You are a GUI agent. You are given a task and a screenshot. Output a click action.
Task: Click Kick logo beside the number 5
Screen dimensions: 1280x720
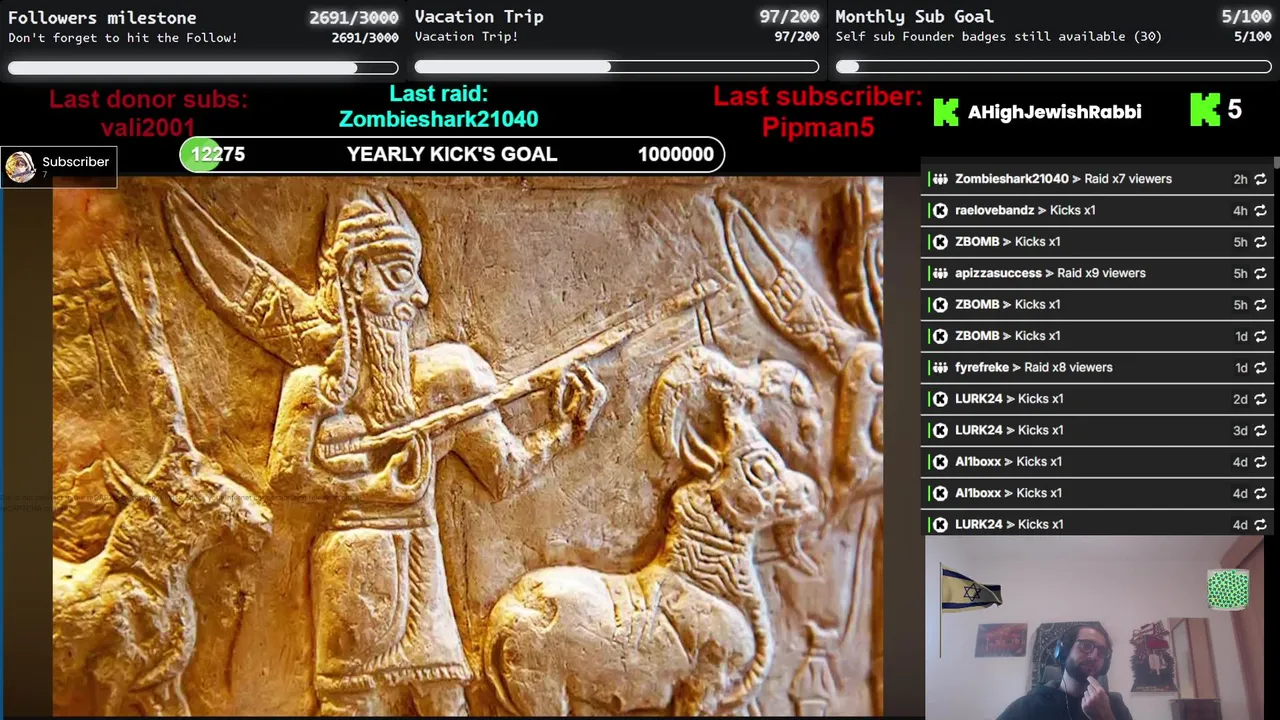coord(1204,110)
